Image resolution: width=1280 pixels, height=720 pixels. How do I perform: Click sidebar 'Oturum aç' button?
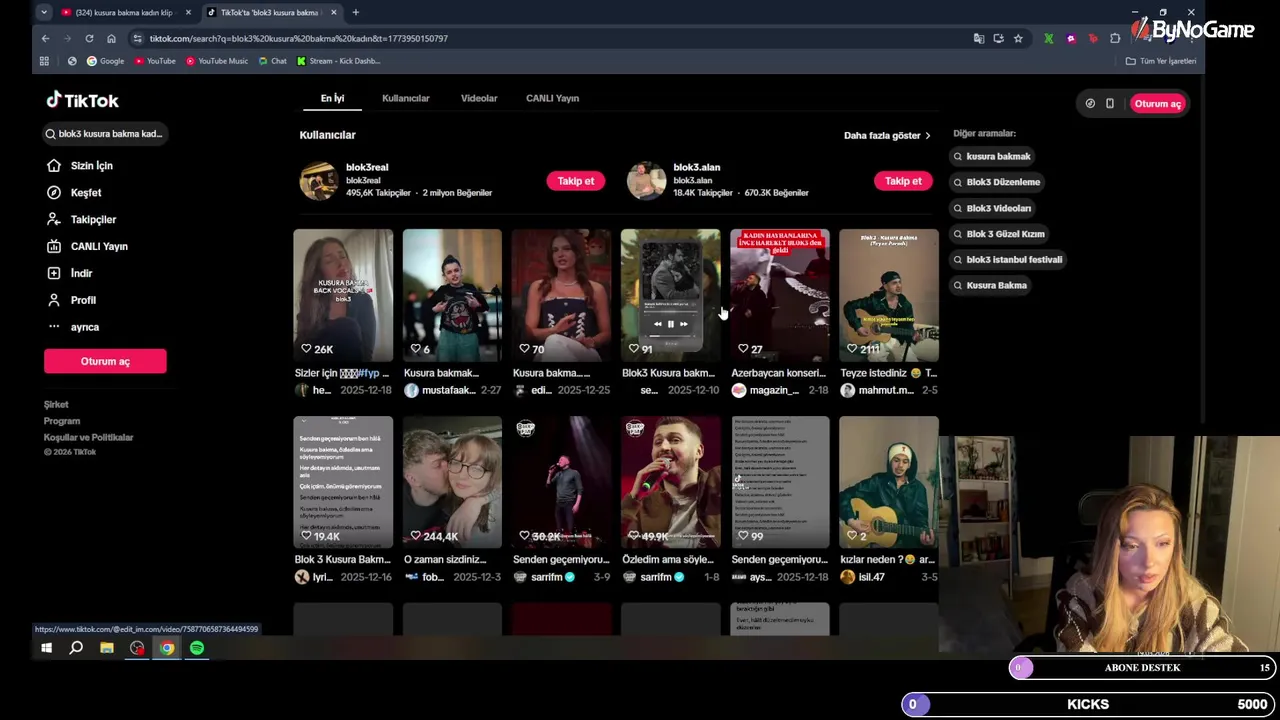pos(105,361)
